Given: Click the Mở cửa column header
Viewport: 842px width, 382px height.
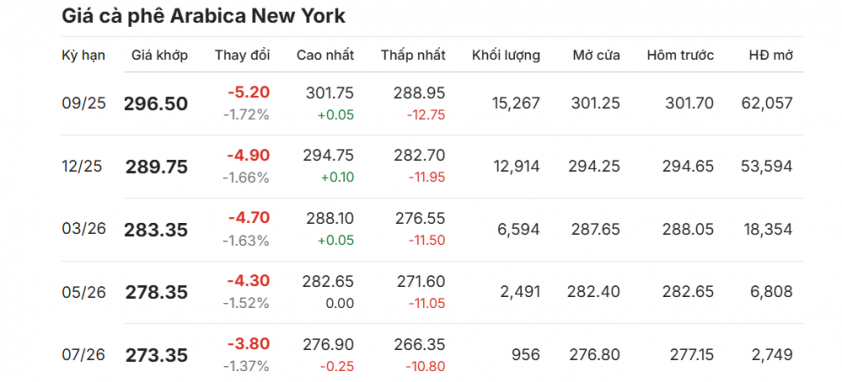Looking at the screenshot, I should click(x=596, y=55).
